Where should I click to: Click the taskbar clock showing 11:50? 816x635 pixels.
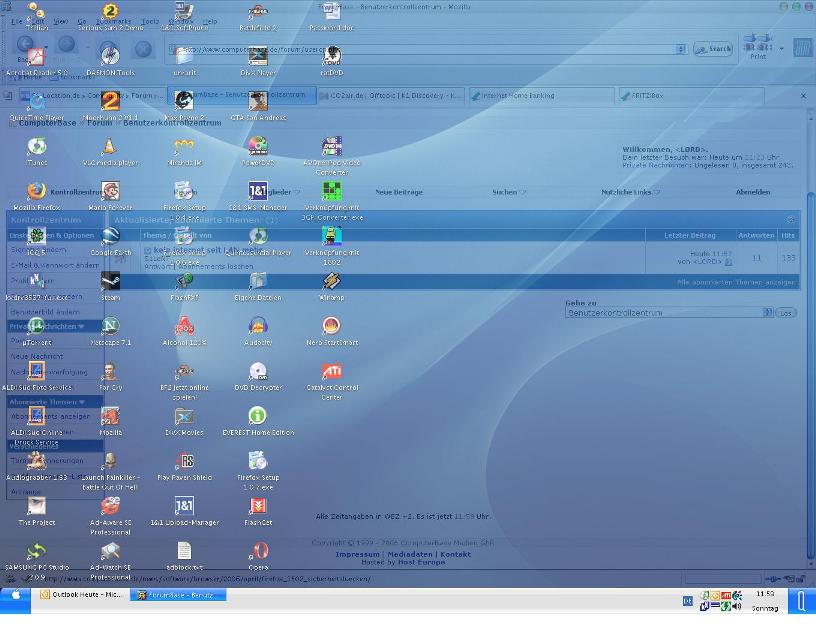pyautogui.click(x=765, y=593)
